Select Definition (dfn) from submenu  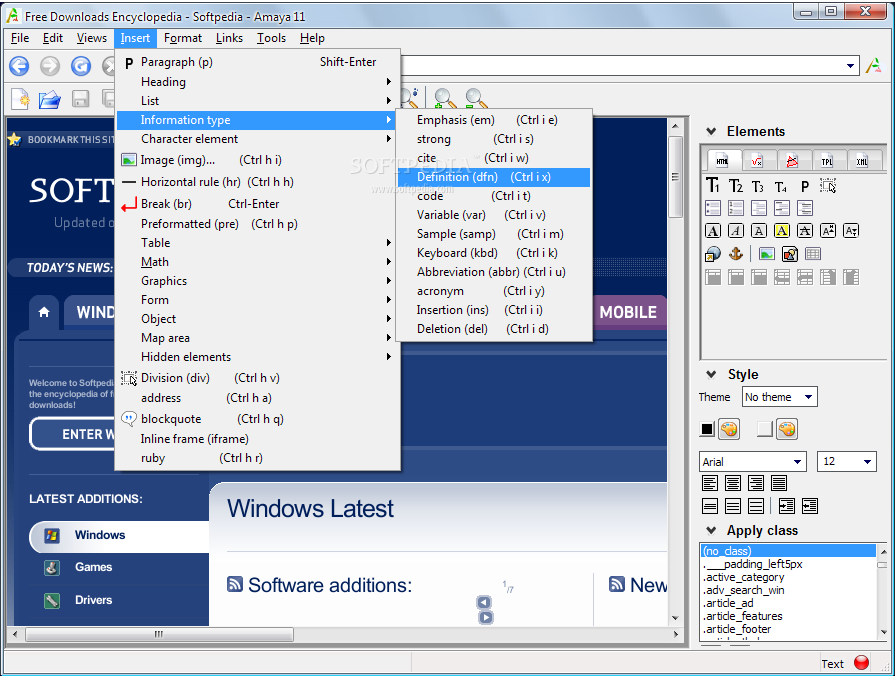tap(494, 177)
